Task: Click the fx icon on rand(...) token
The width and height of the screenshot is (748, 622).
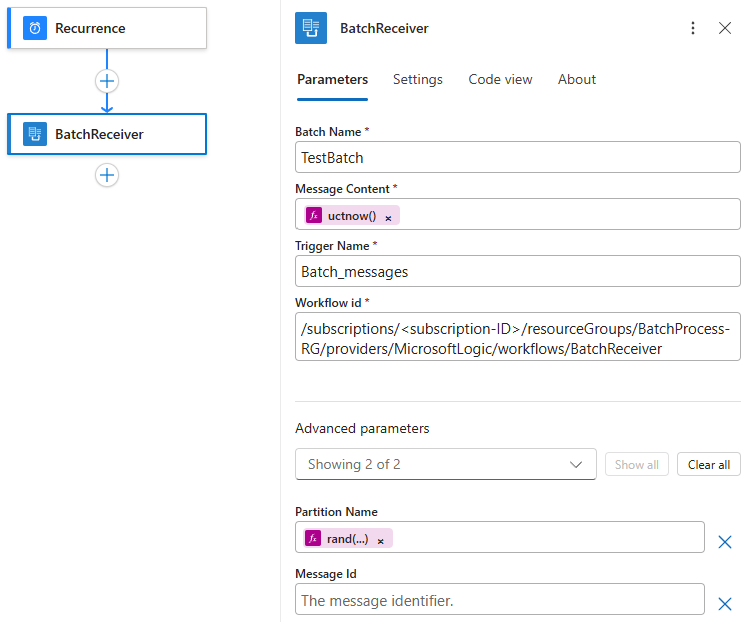Action: point(313,539)
